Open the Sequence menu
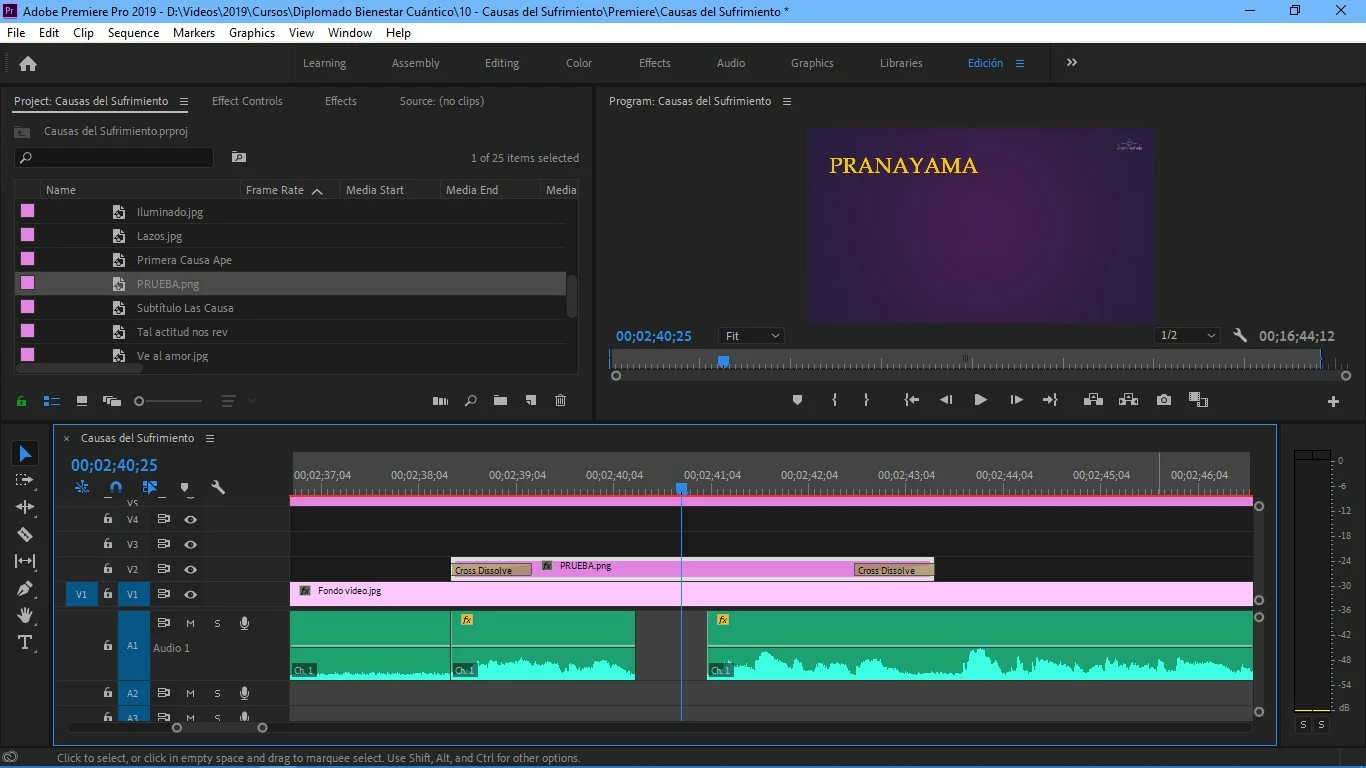 pos(133,33)
